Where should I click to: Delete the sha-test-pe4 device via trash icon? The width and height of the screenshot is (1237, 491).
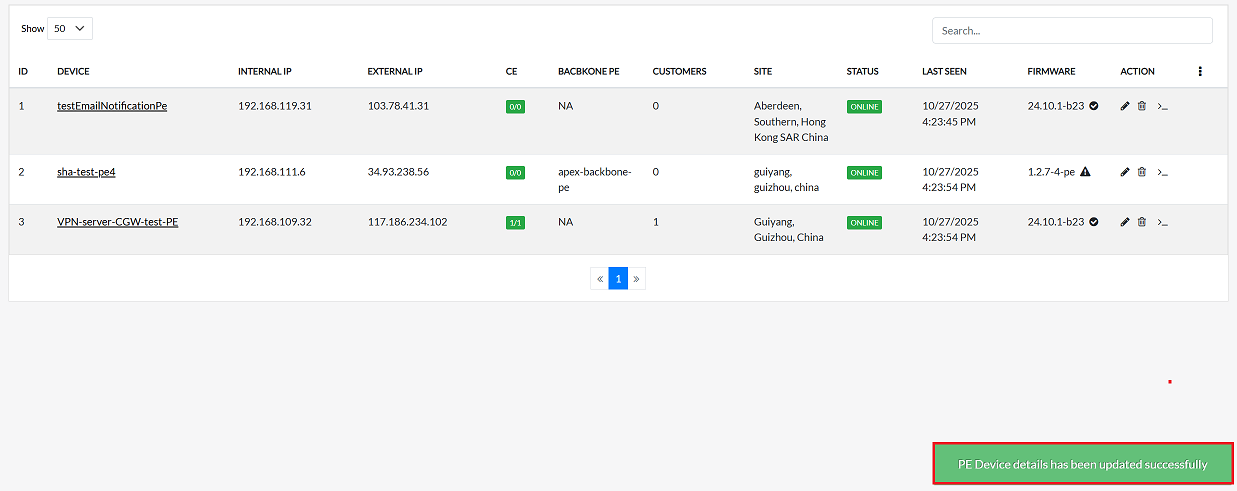1142,172
